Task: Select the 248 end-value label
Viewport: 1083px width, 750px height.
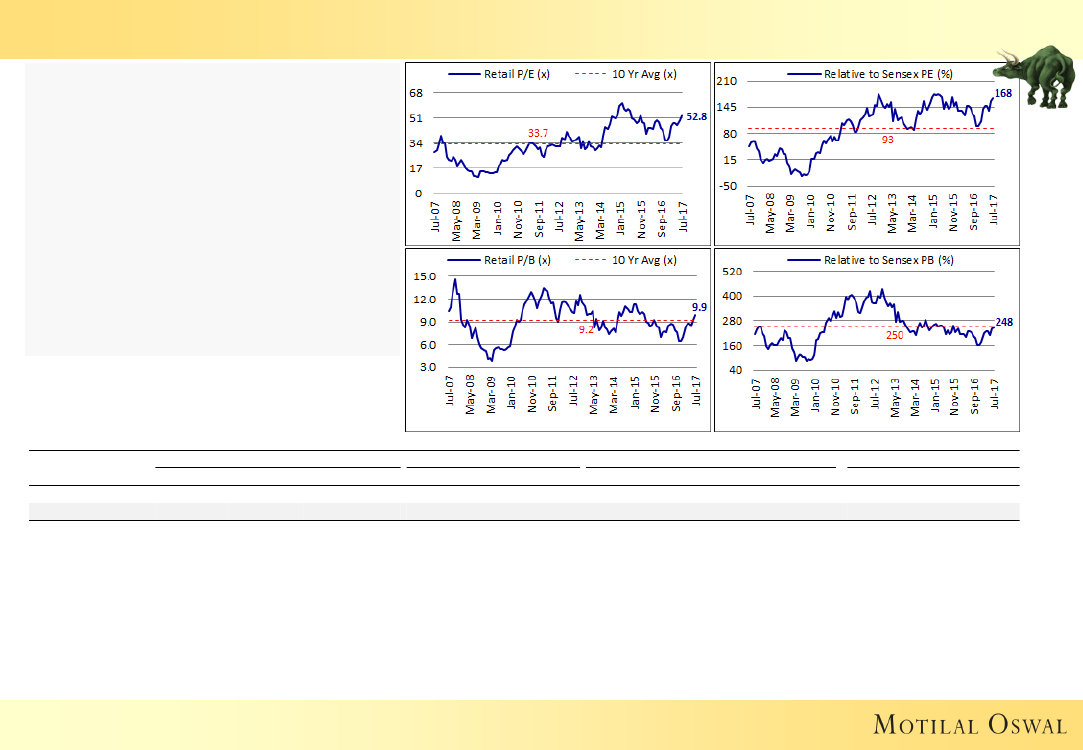Action: pyautogui.click(x=1005, y=321)
